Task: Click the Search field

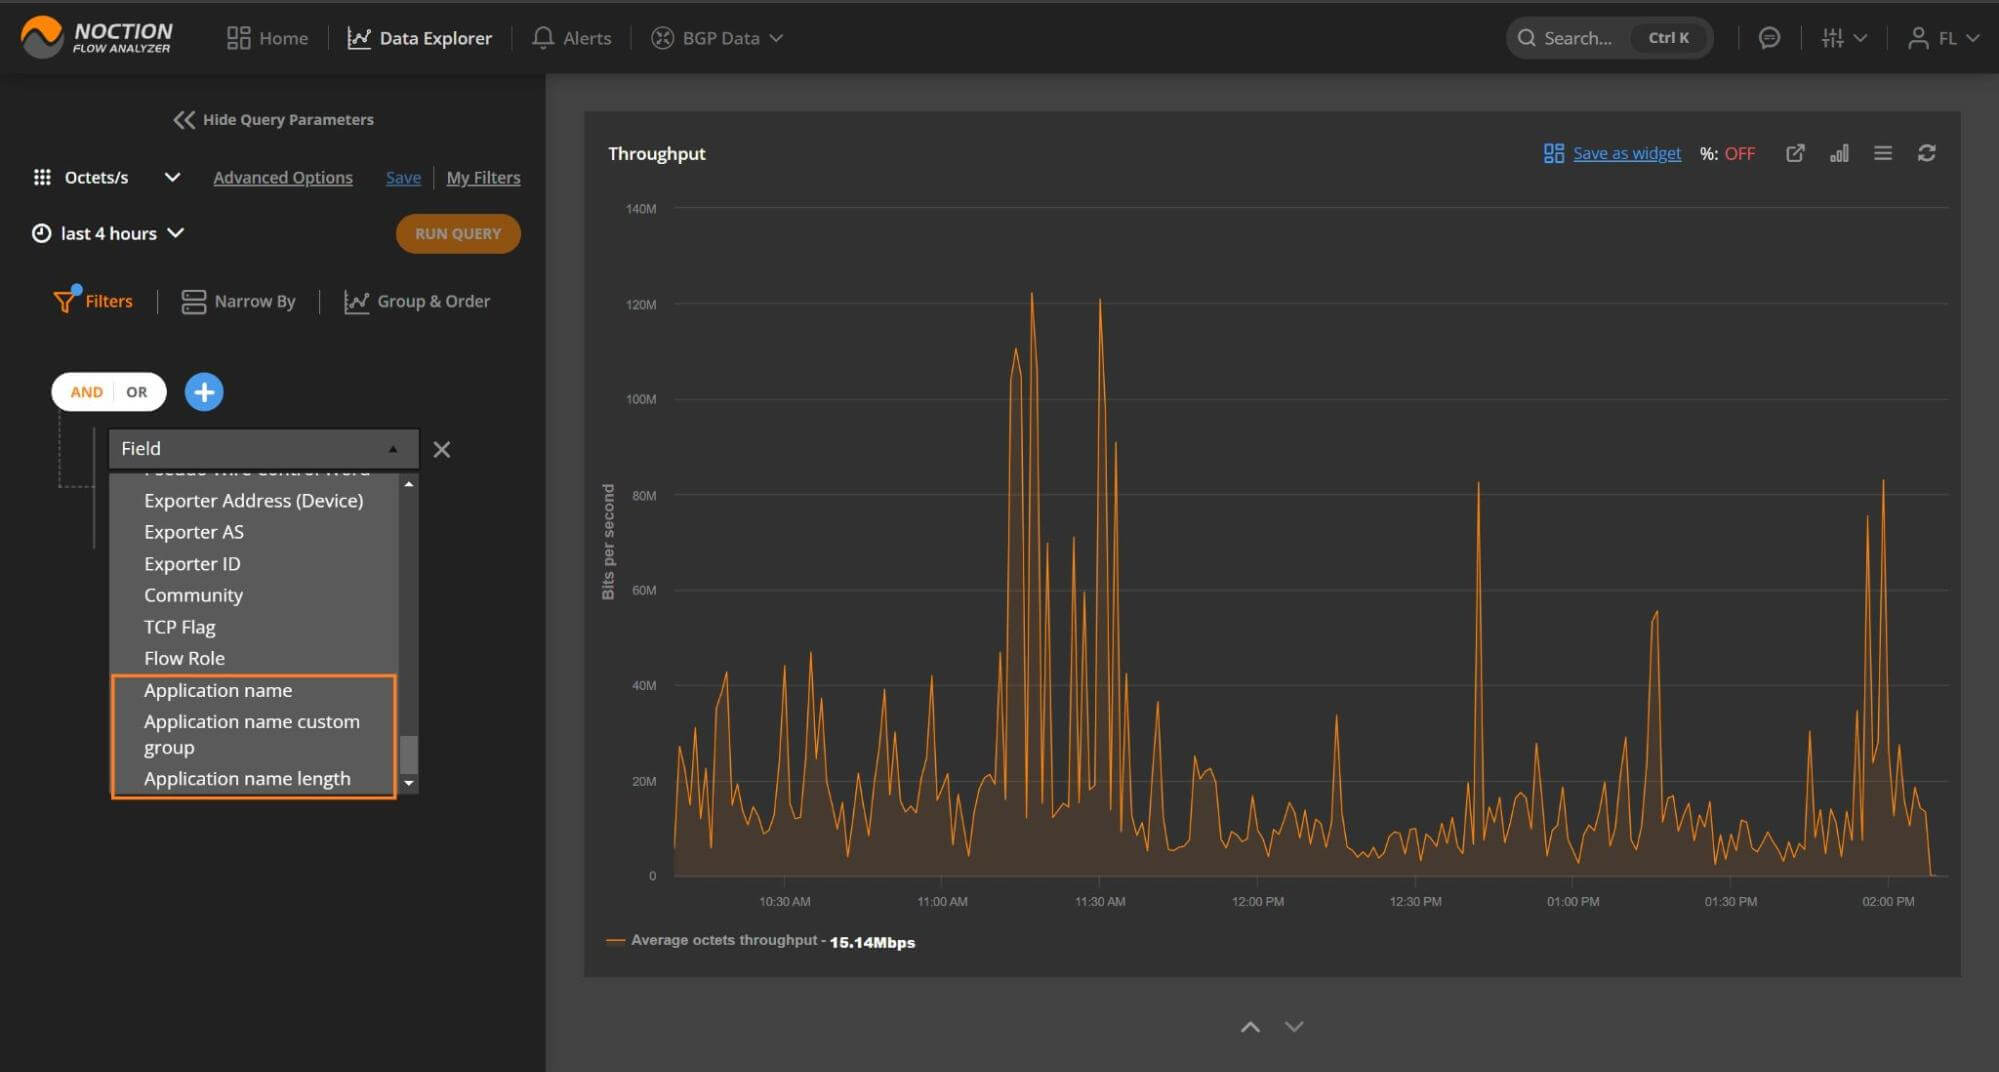Action: 1609,38
